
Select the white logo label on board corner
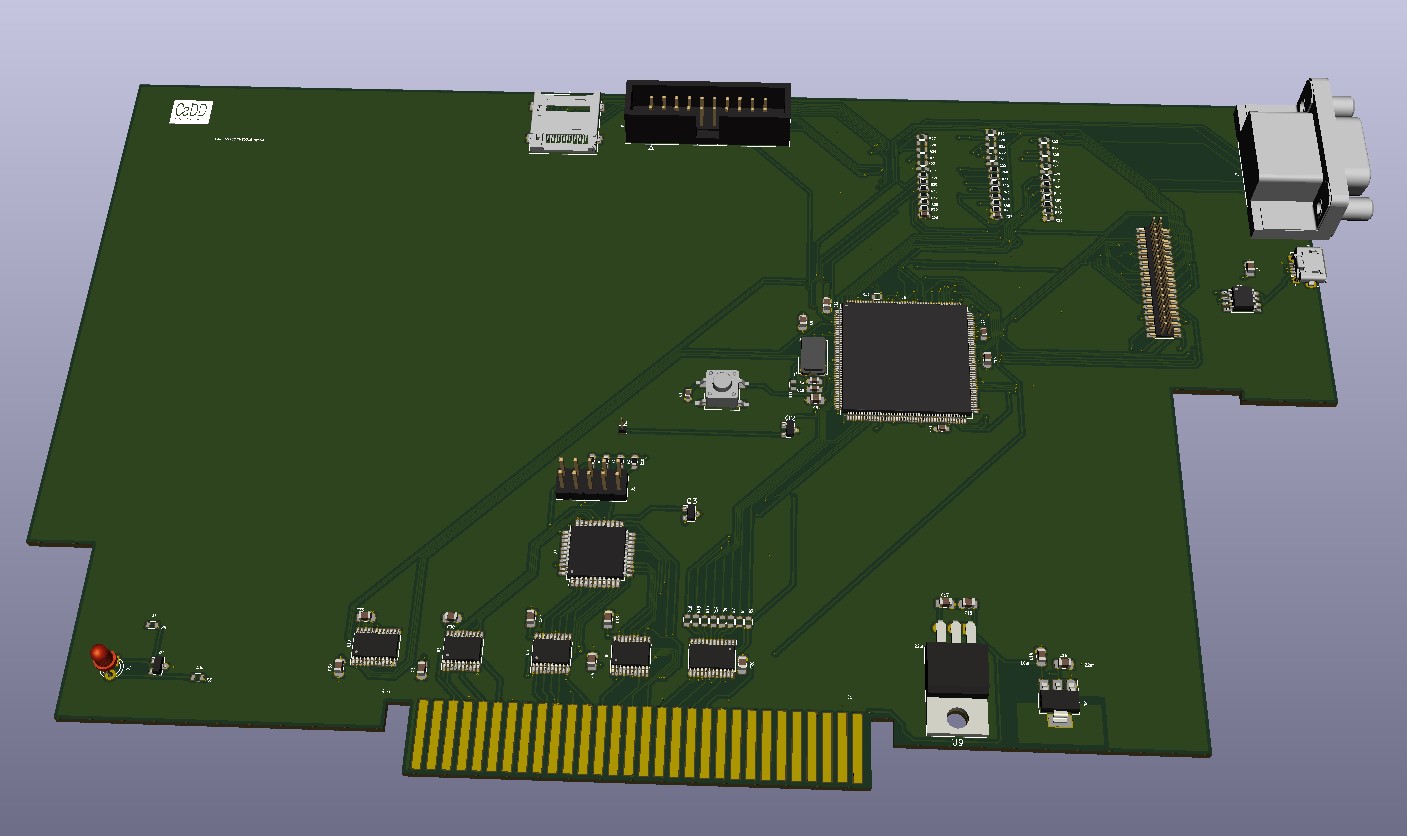click(190, 112)
